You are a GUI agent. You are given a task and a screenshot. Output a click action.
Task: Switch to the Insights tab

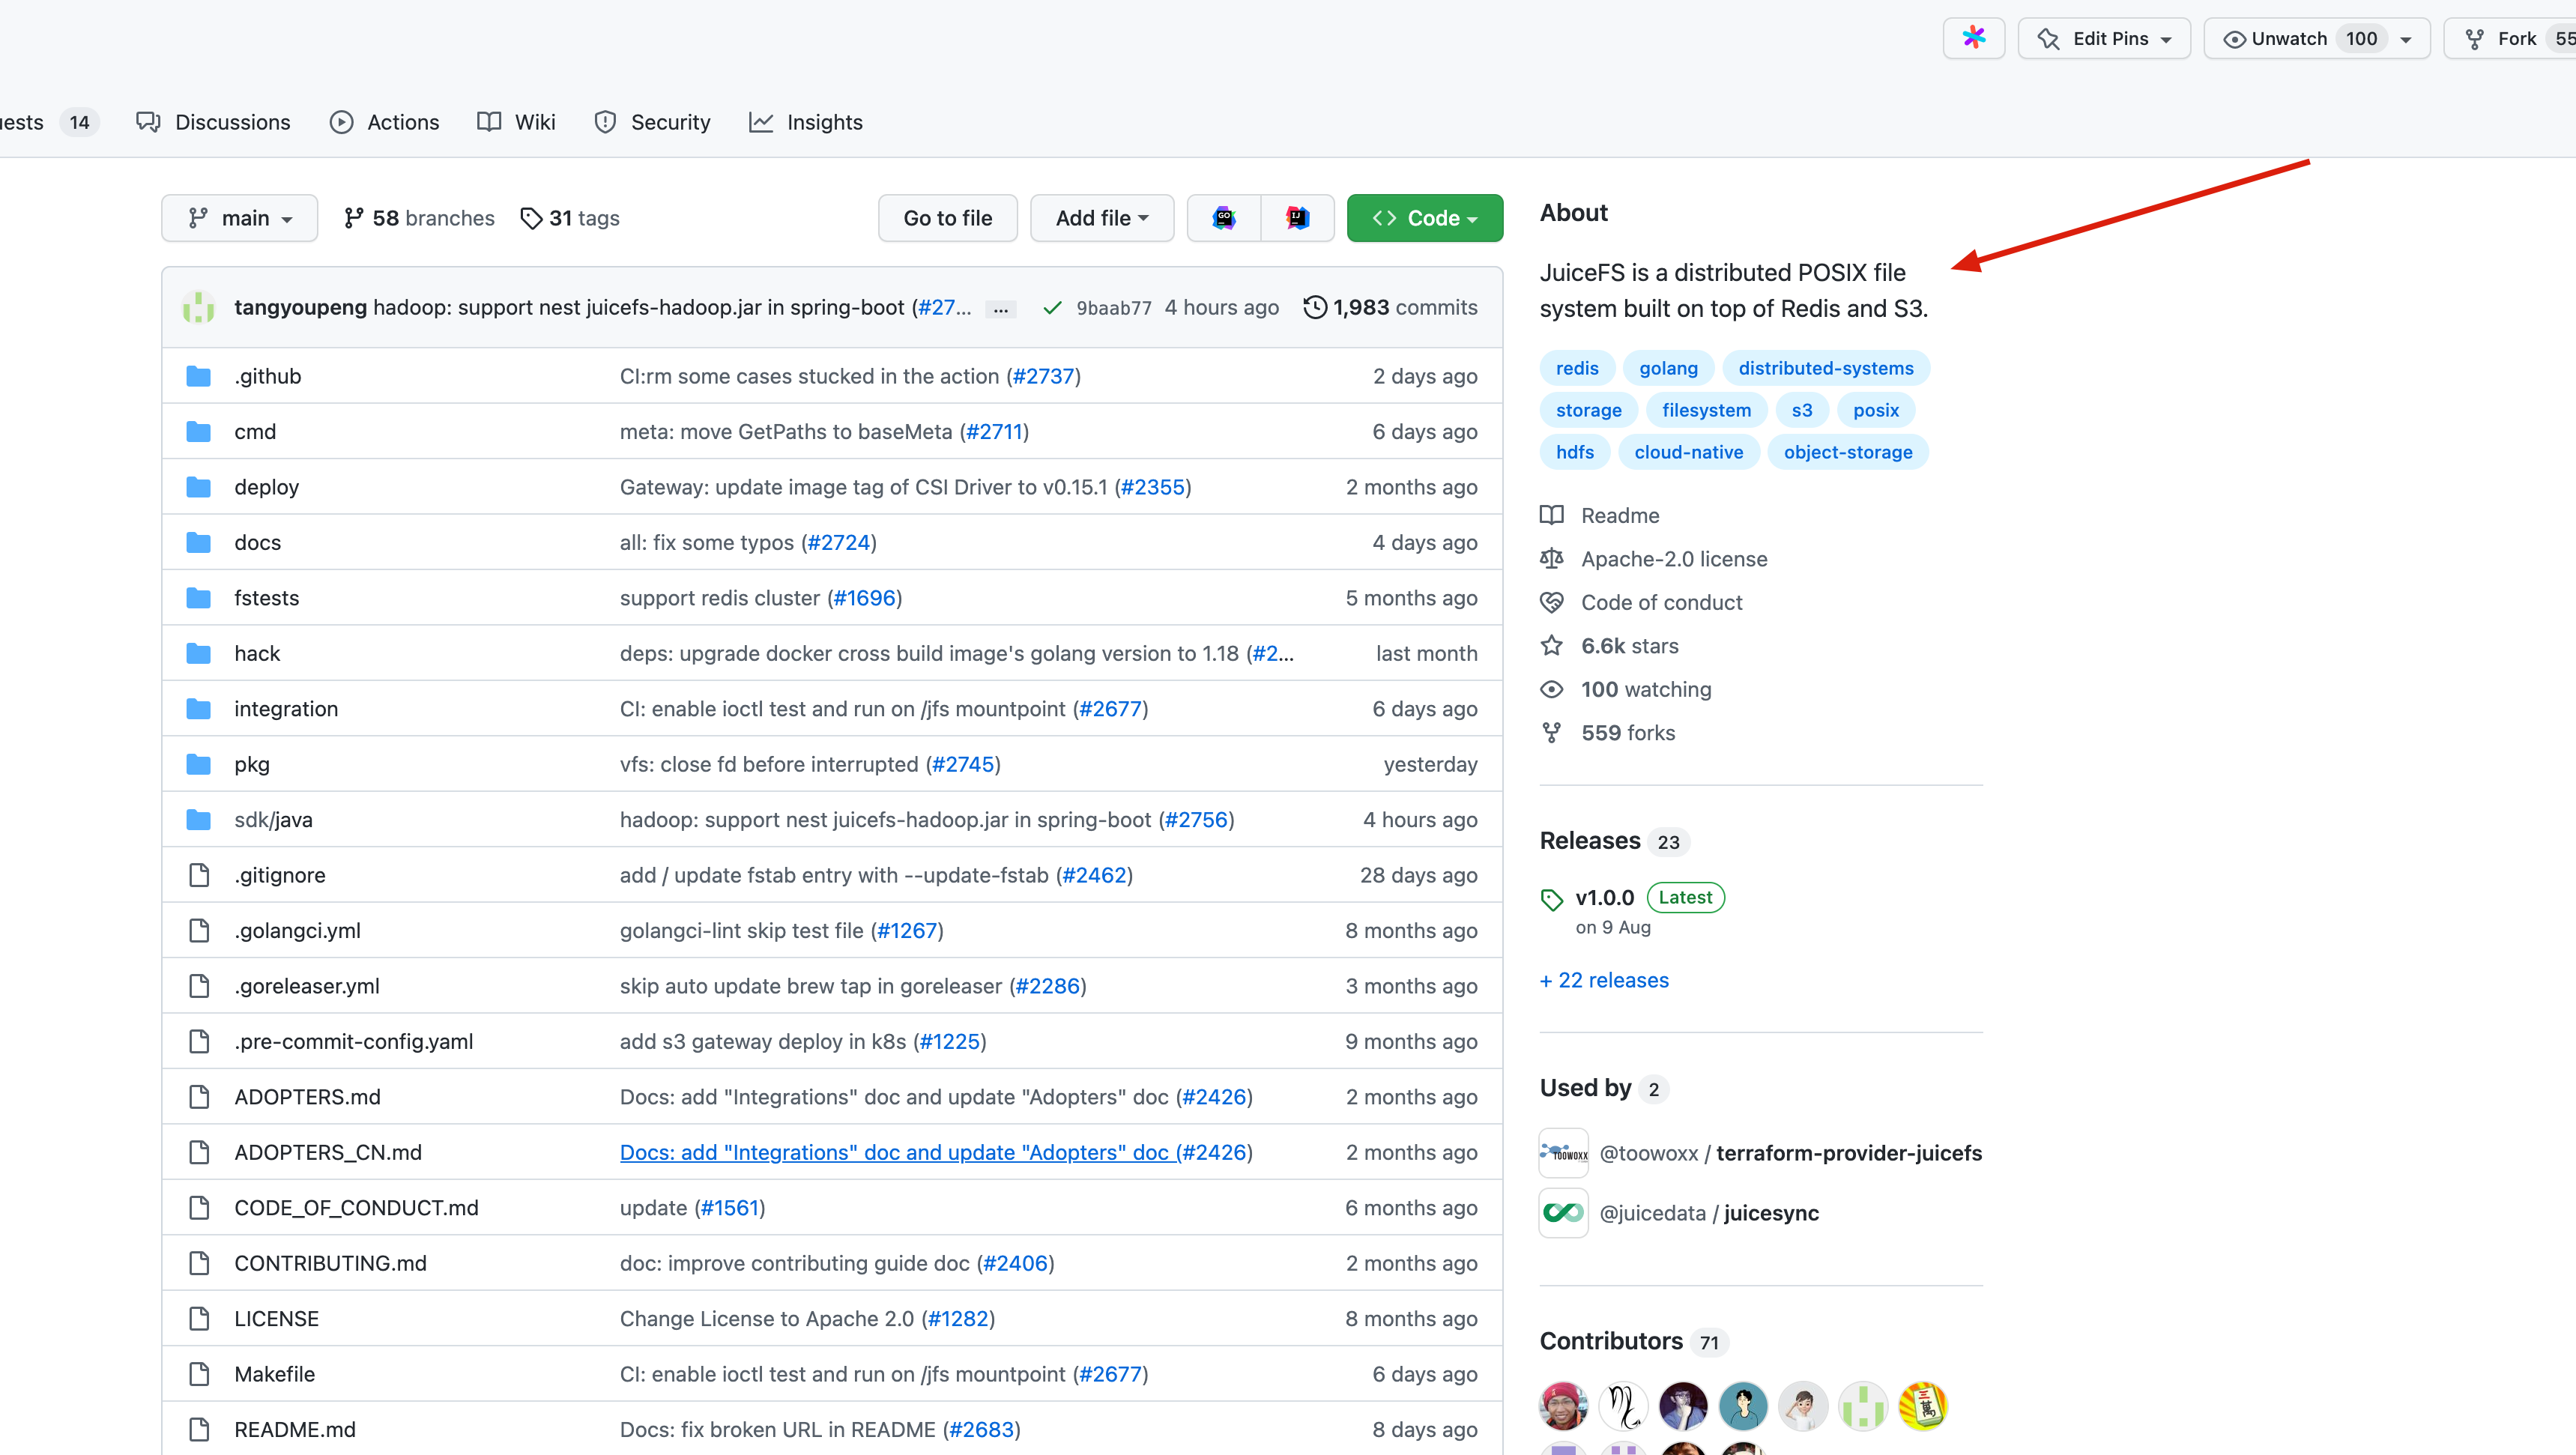click(806, 122)
